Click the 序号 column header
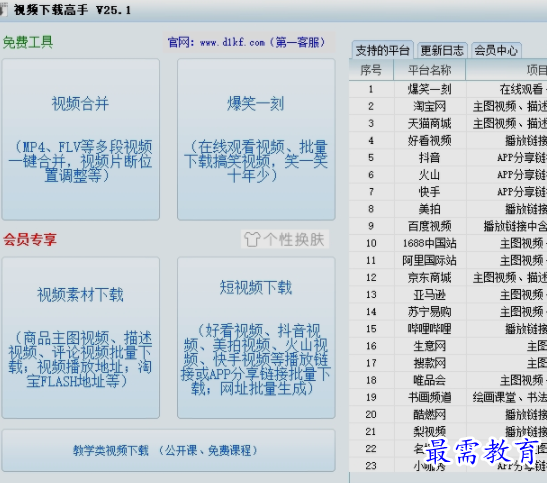The height and width of the screenshot is (483, 547). pyautogui.click(x=371, y=70)
